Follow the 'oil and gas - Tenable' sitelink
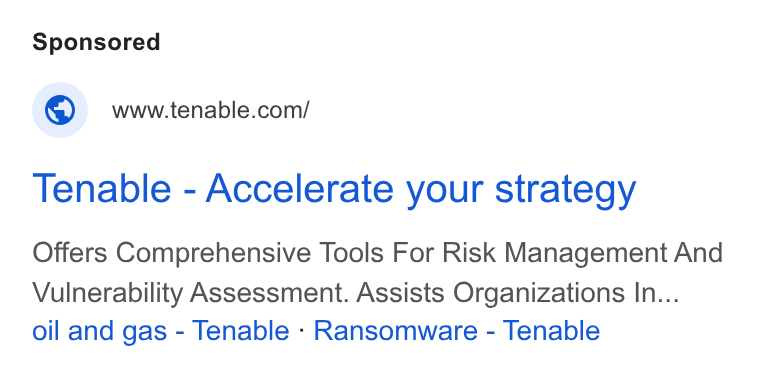The width and height of the screenshot is (760, 374). click(160, 331)
